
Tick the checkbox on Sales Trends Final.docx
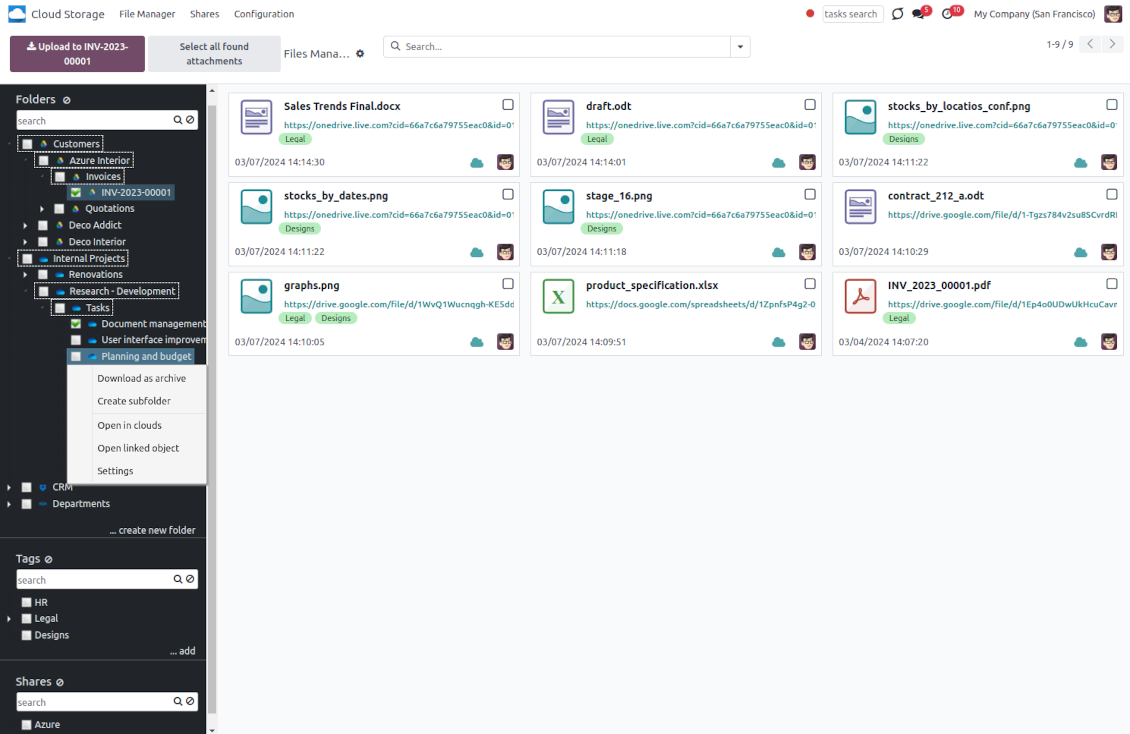[508, 105]
